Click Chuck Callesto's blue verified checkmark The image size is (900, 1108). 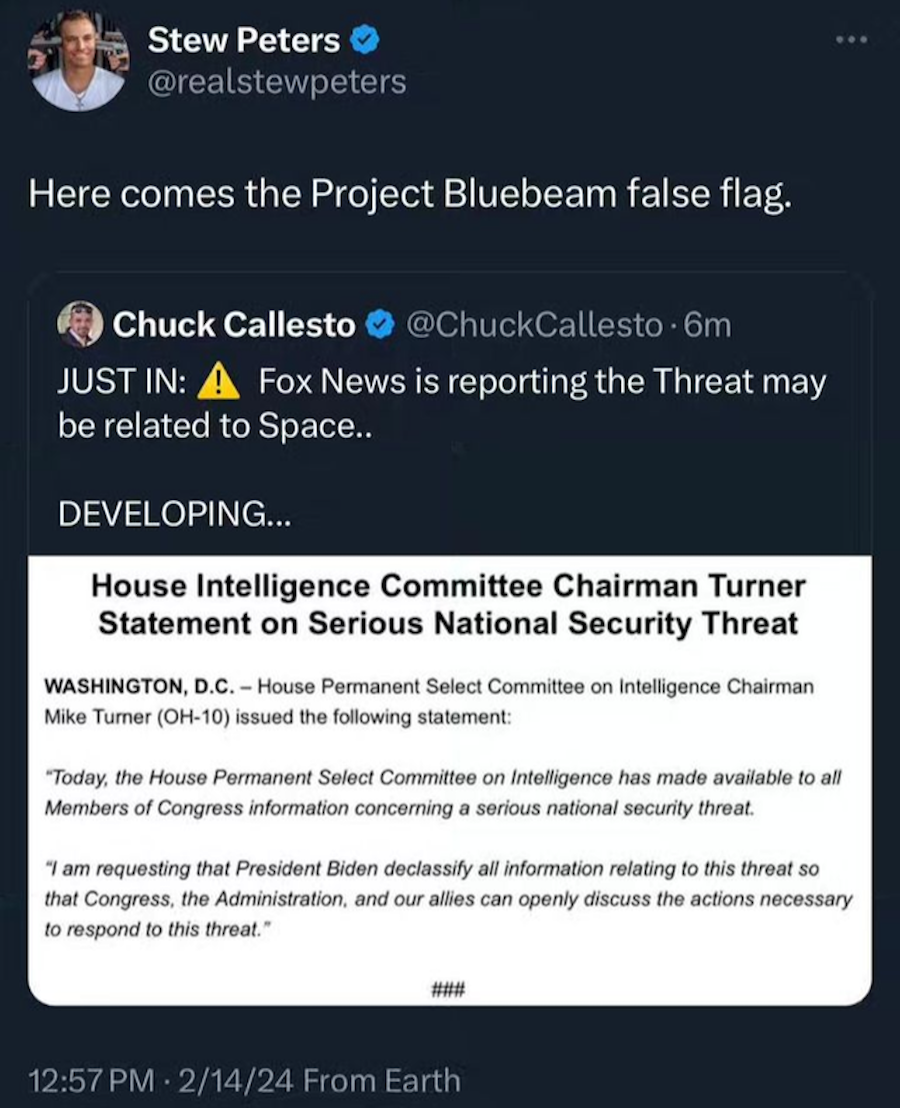[x=379, y=325]
